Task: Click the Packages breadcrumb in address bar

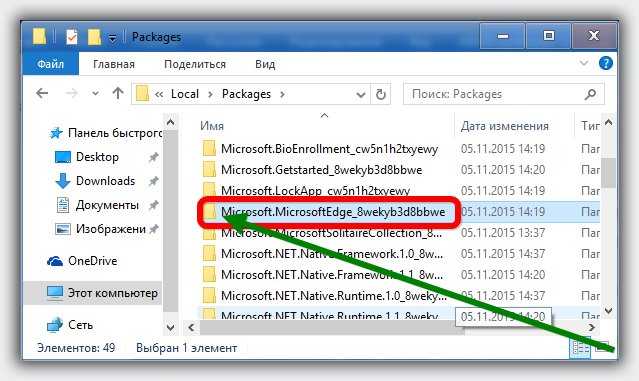Action: pos(246,94)
